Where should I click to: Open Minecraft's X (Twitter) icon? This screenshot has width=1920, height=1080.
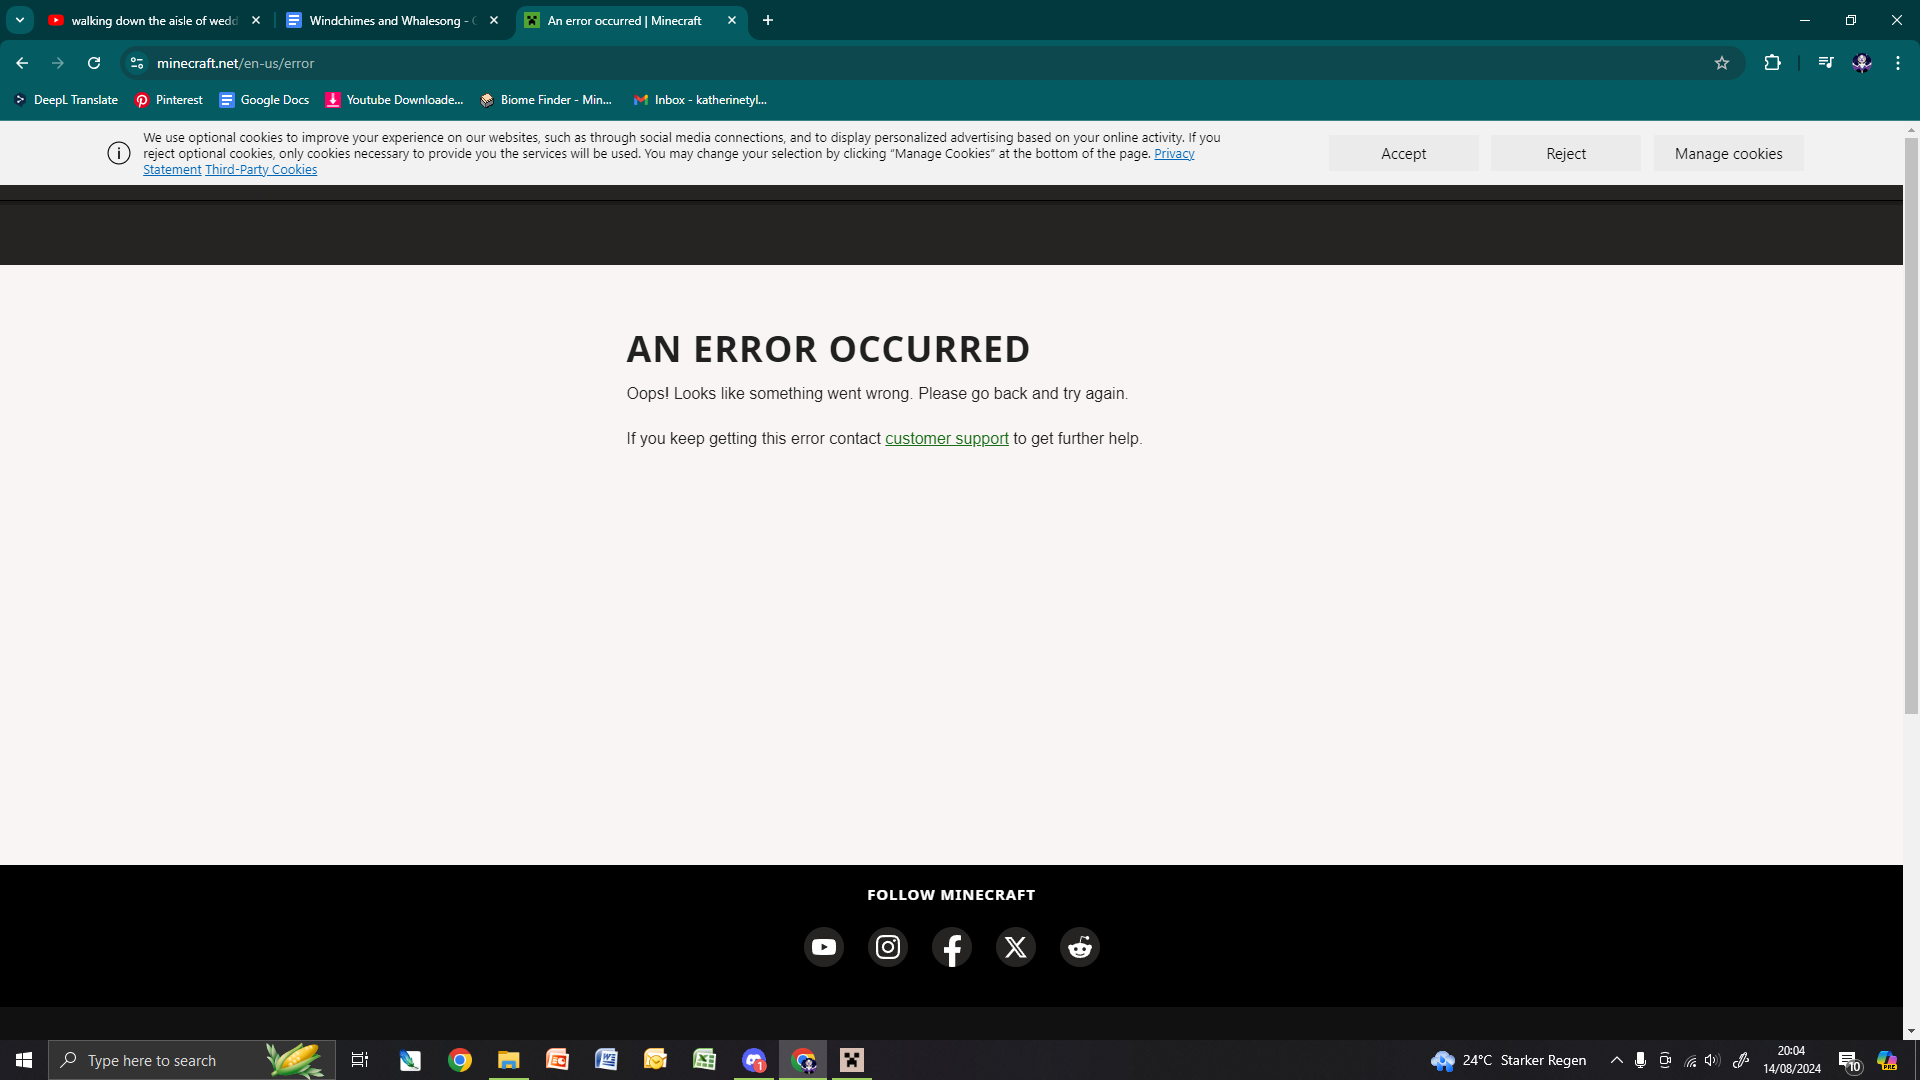[1015, 947]
